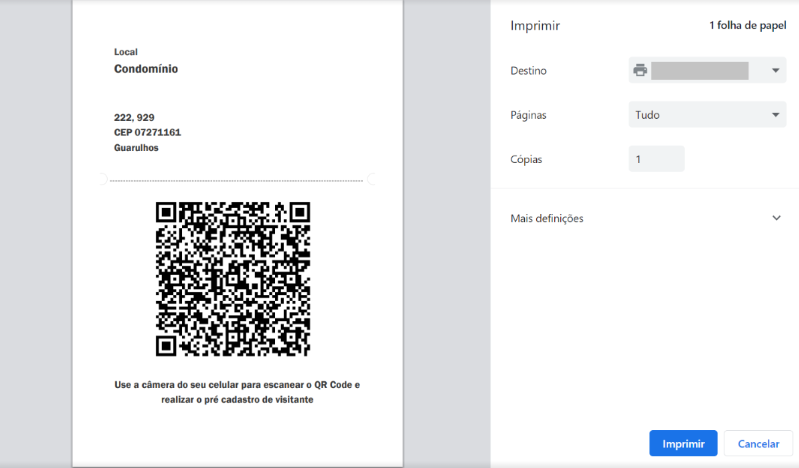Select the 'Tudo' pages option
Screen dimensions: 799x468
[648, 115]
